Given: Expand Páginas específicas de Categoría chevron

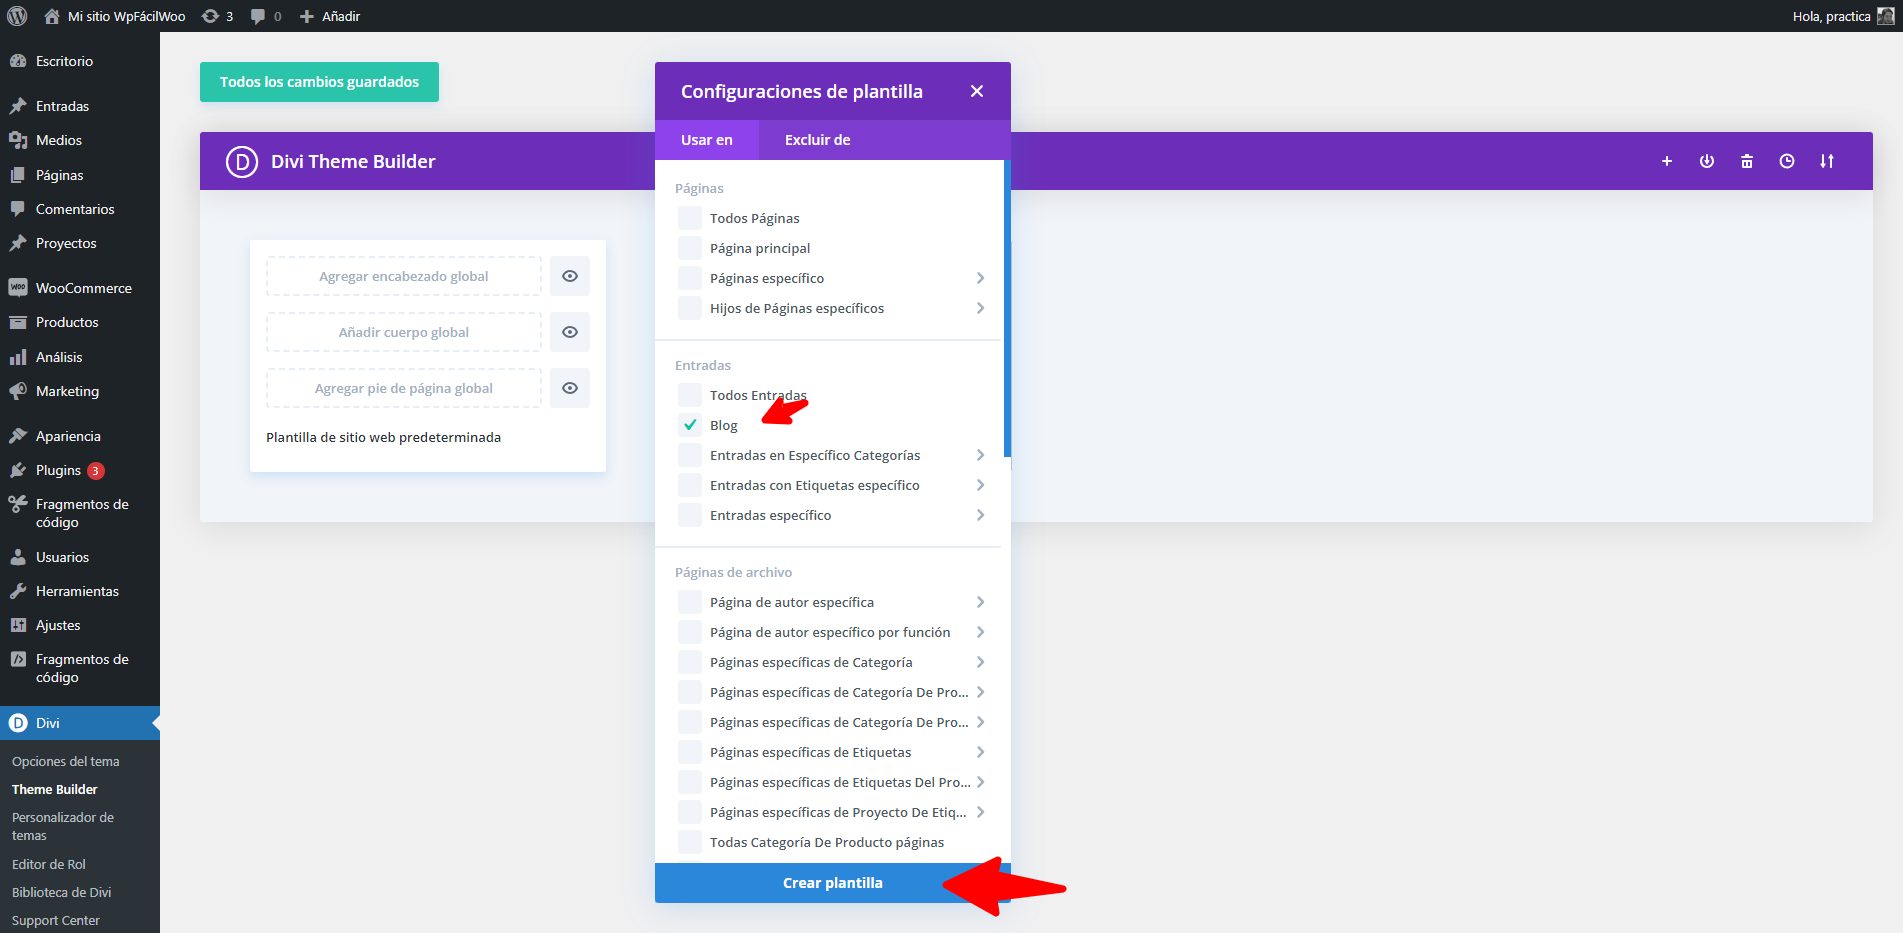Looking at the screenshot, I should tap(980, 662).
